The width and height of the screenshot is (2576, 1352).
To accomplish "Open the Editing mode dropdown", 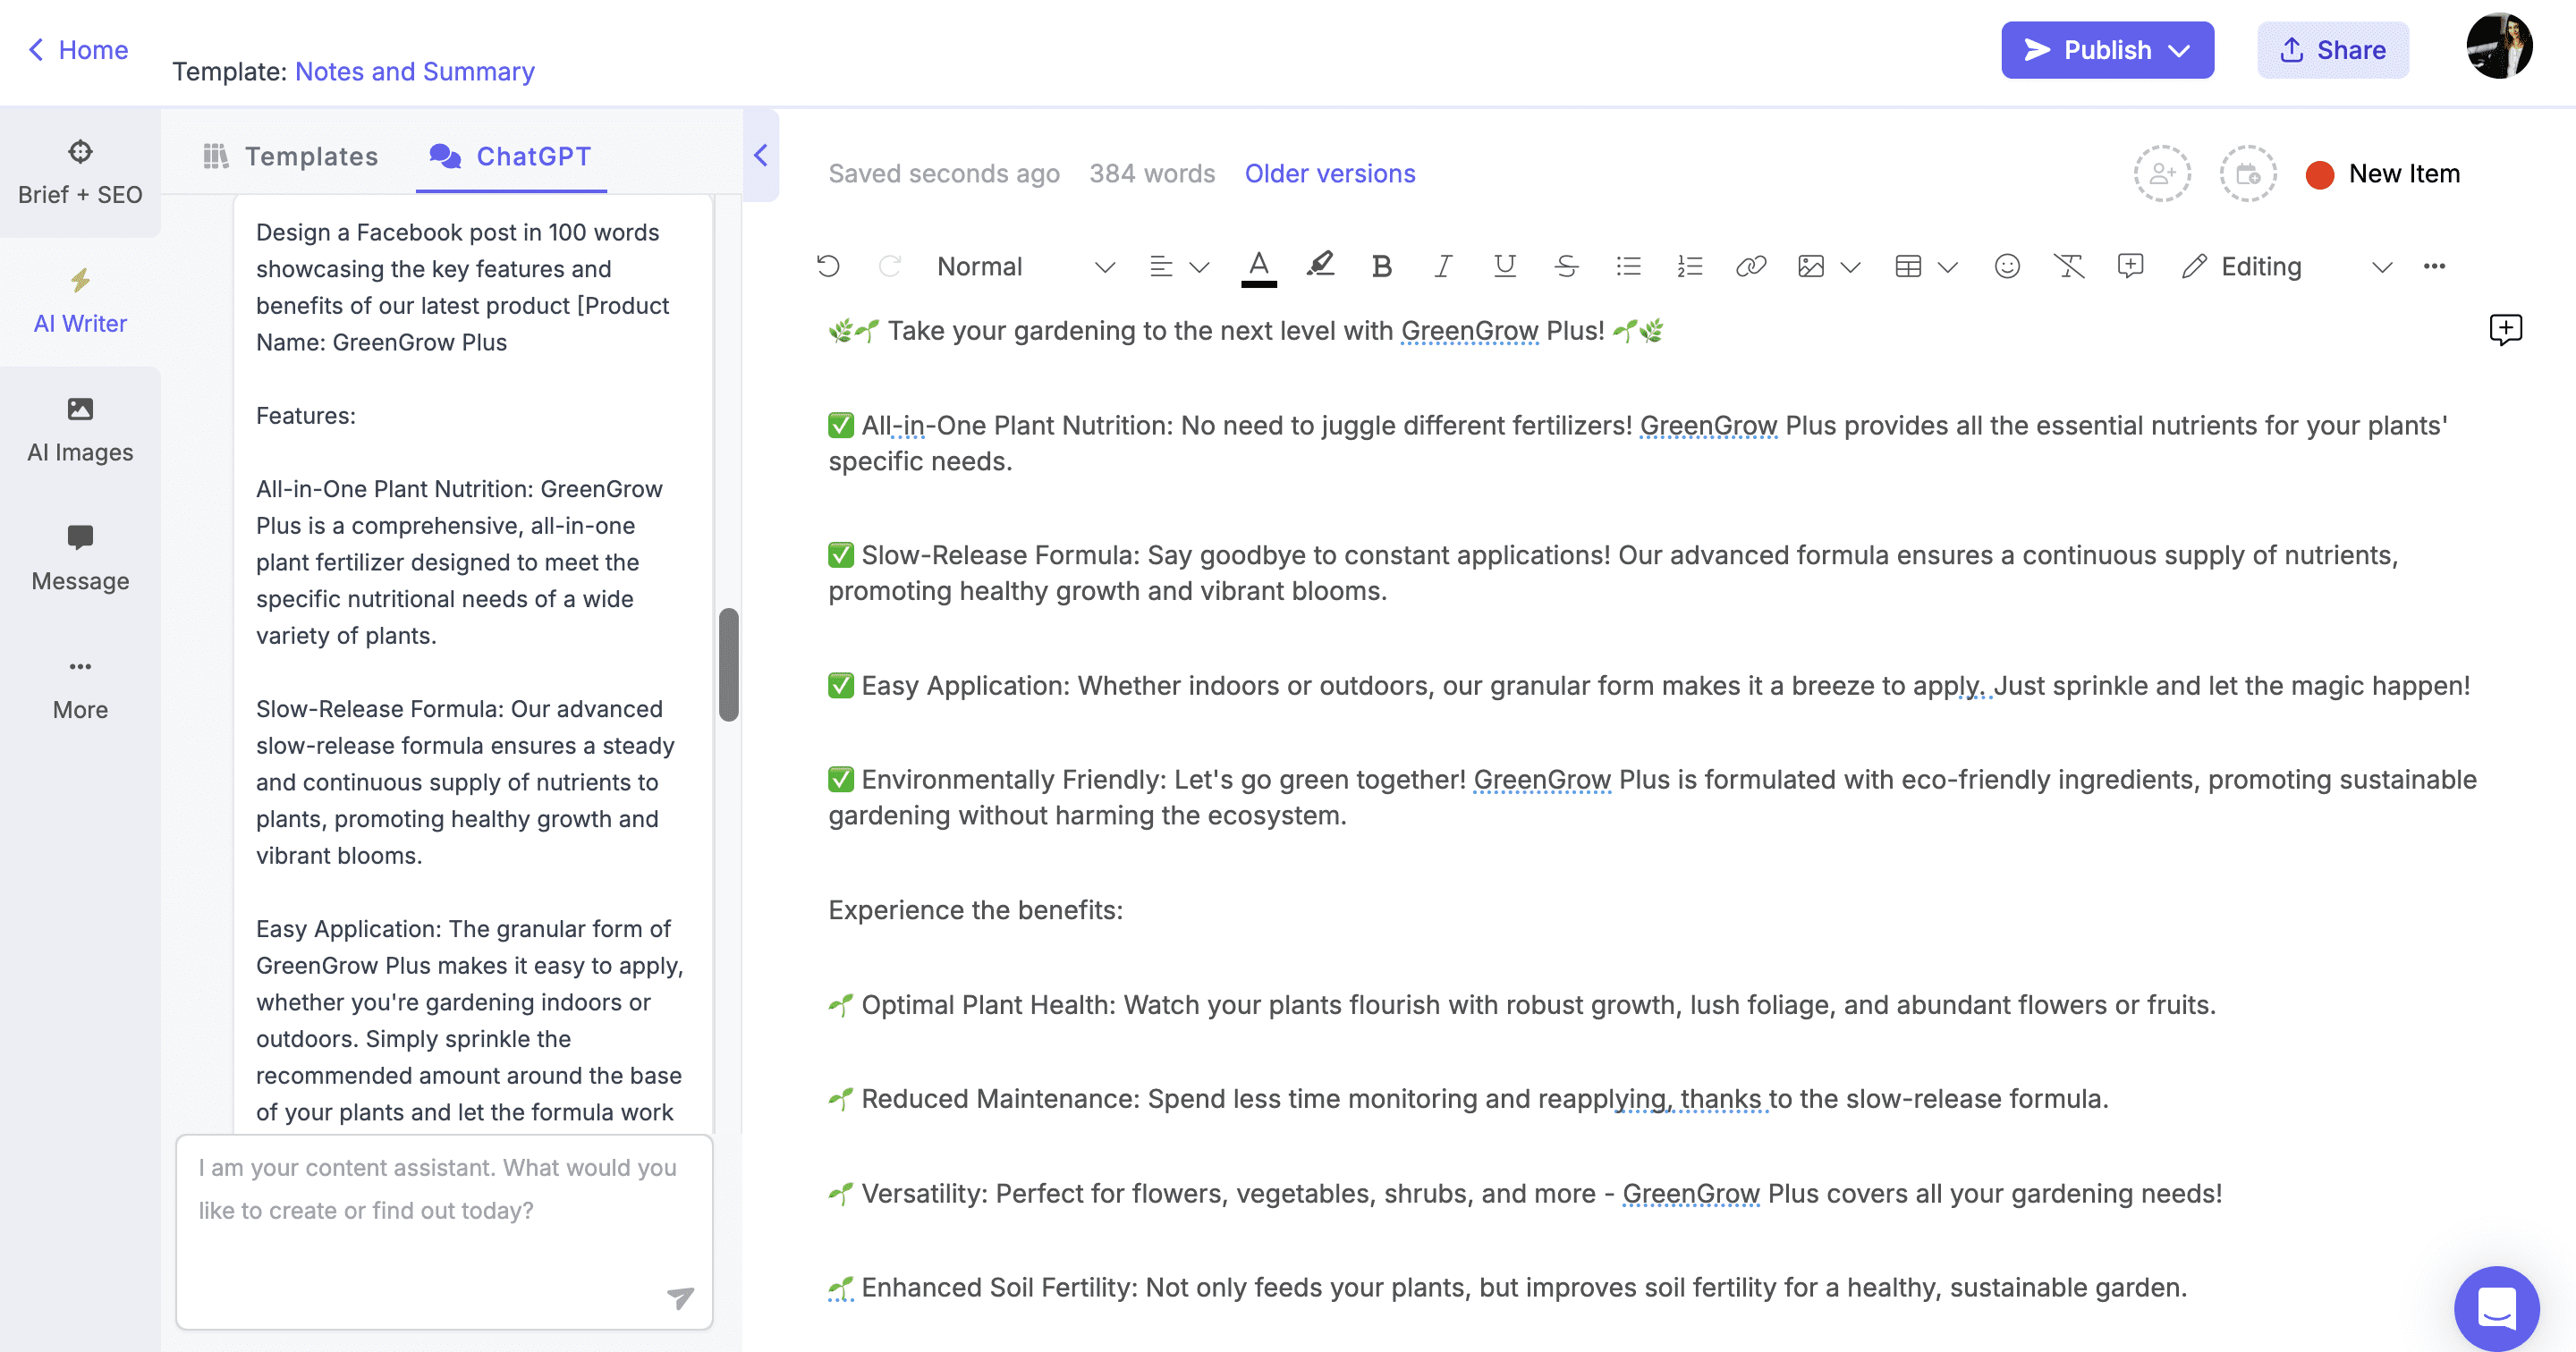I will click(x=2287, y=267).
